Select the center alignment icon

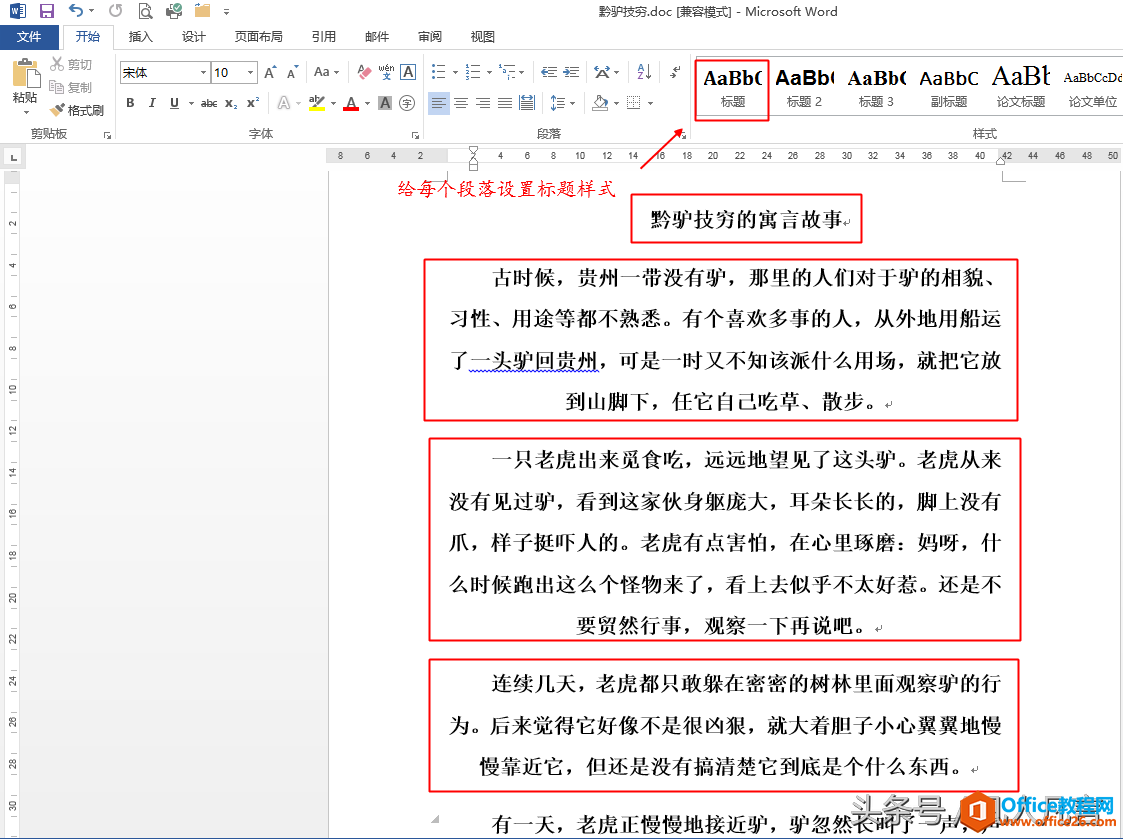(x=461, y=103)
